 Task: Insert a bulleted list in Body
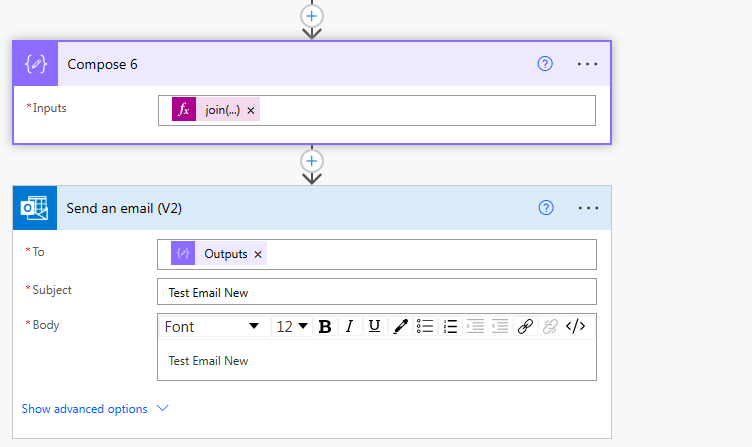click(425, 327)
